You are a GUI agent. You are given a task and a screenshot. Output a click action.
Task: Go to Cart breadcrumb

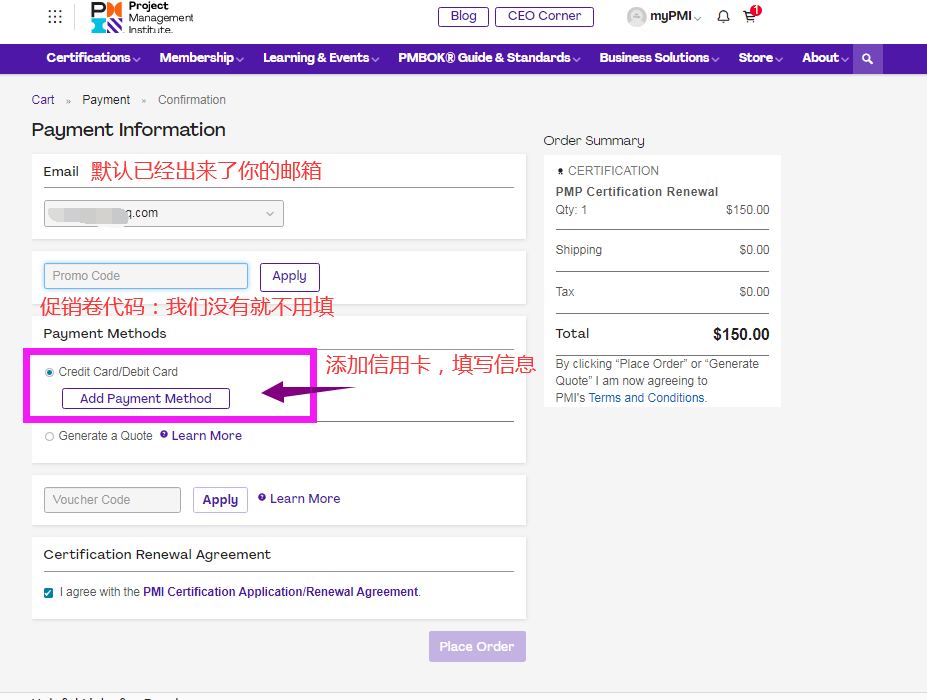pos(43,100)
